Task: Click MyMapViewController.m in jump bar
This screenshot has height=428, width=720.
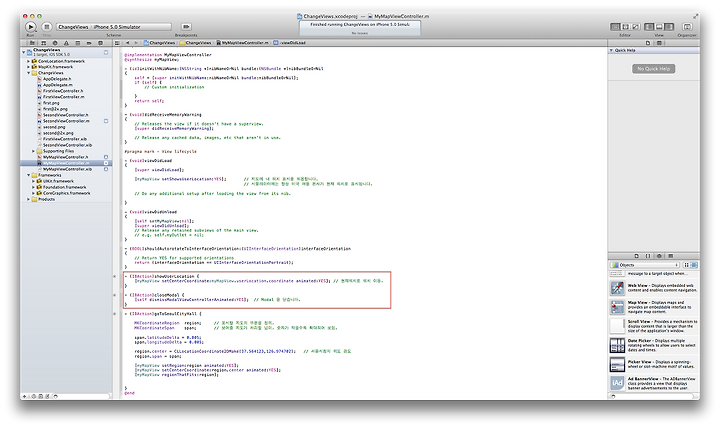Action: pyautogui.click(x=242, y=43)
